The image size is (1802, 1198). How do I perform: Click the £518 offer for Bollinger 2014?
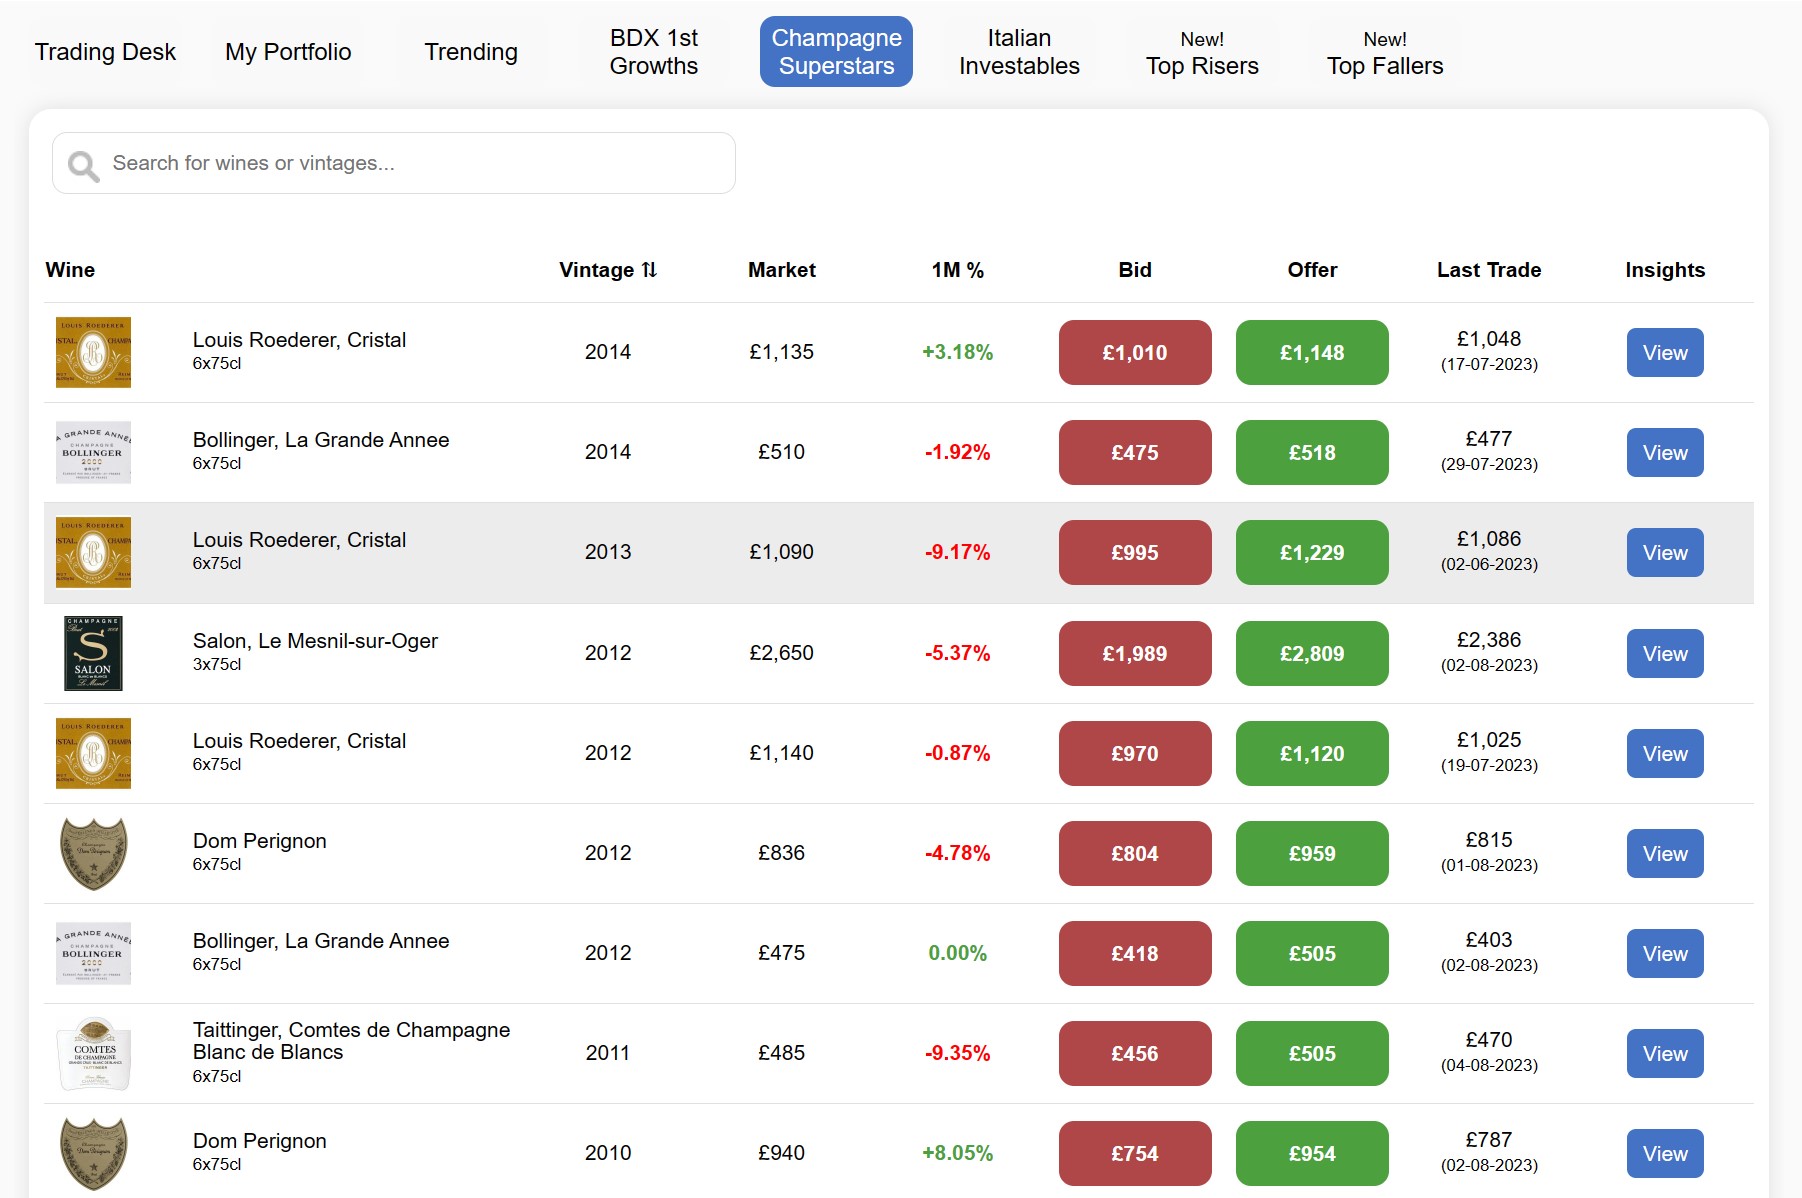click(x=1312, y=452)
